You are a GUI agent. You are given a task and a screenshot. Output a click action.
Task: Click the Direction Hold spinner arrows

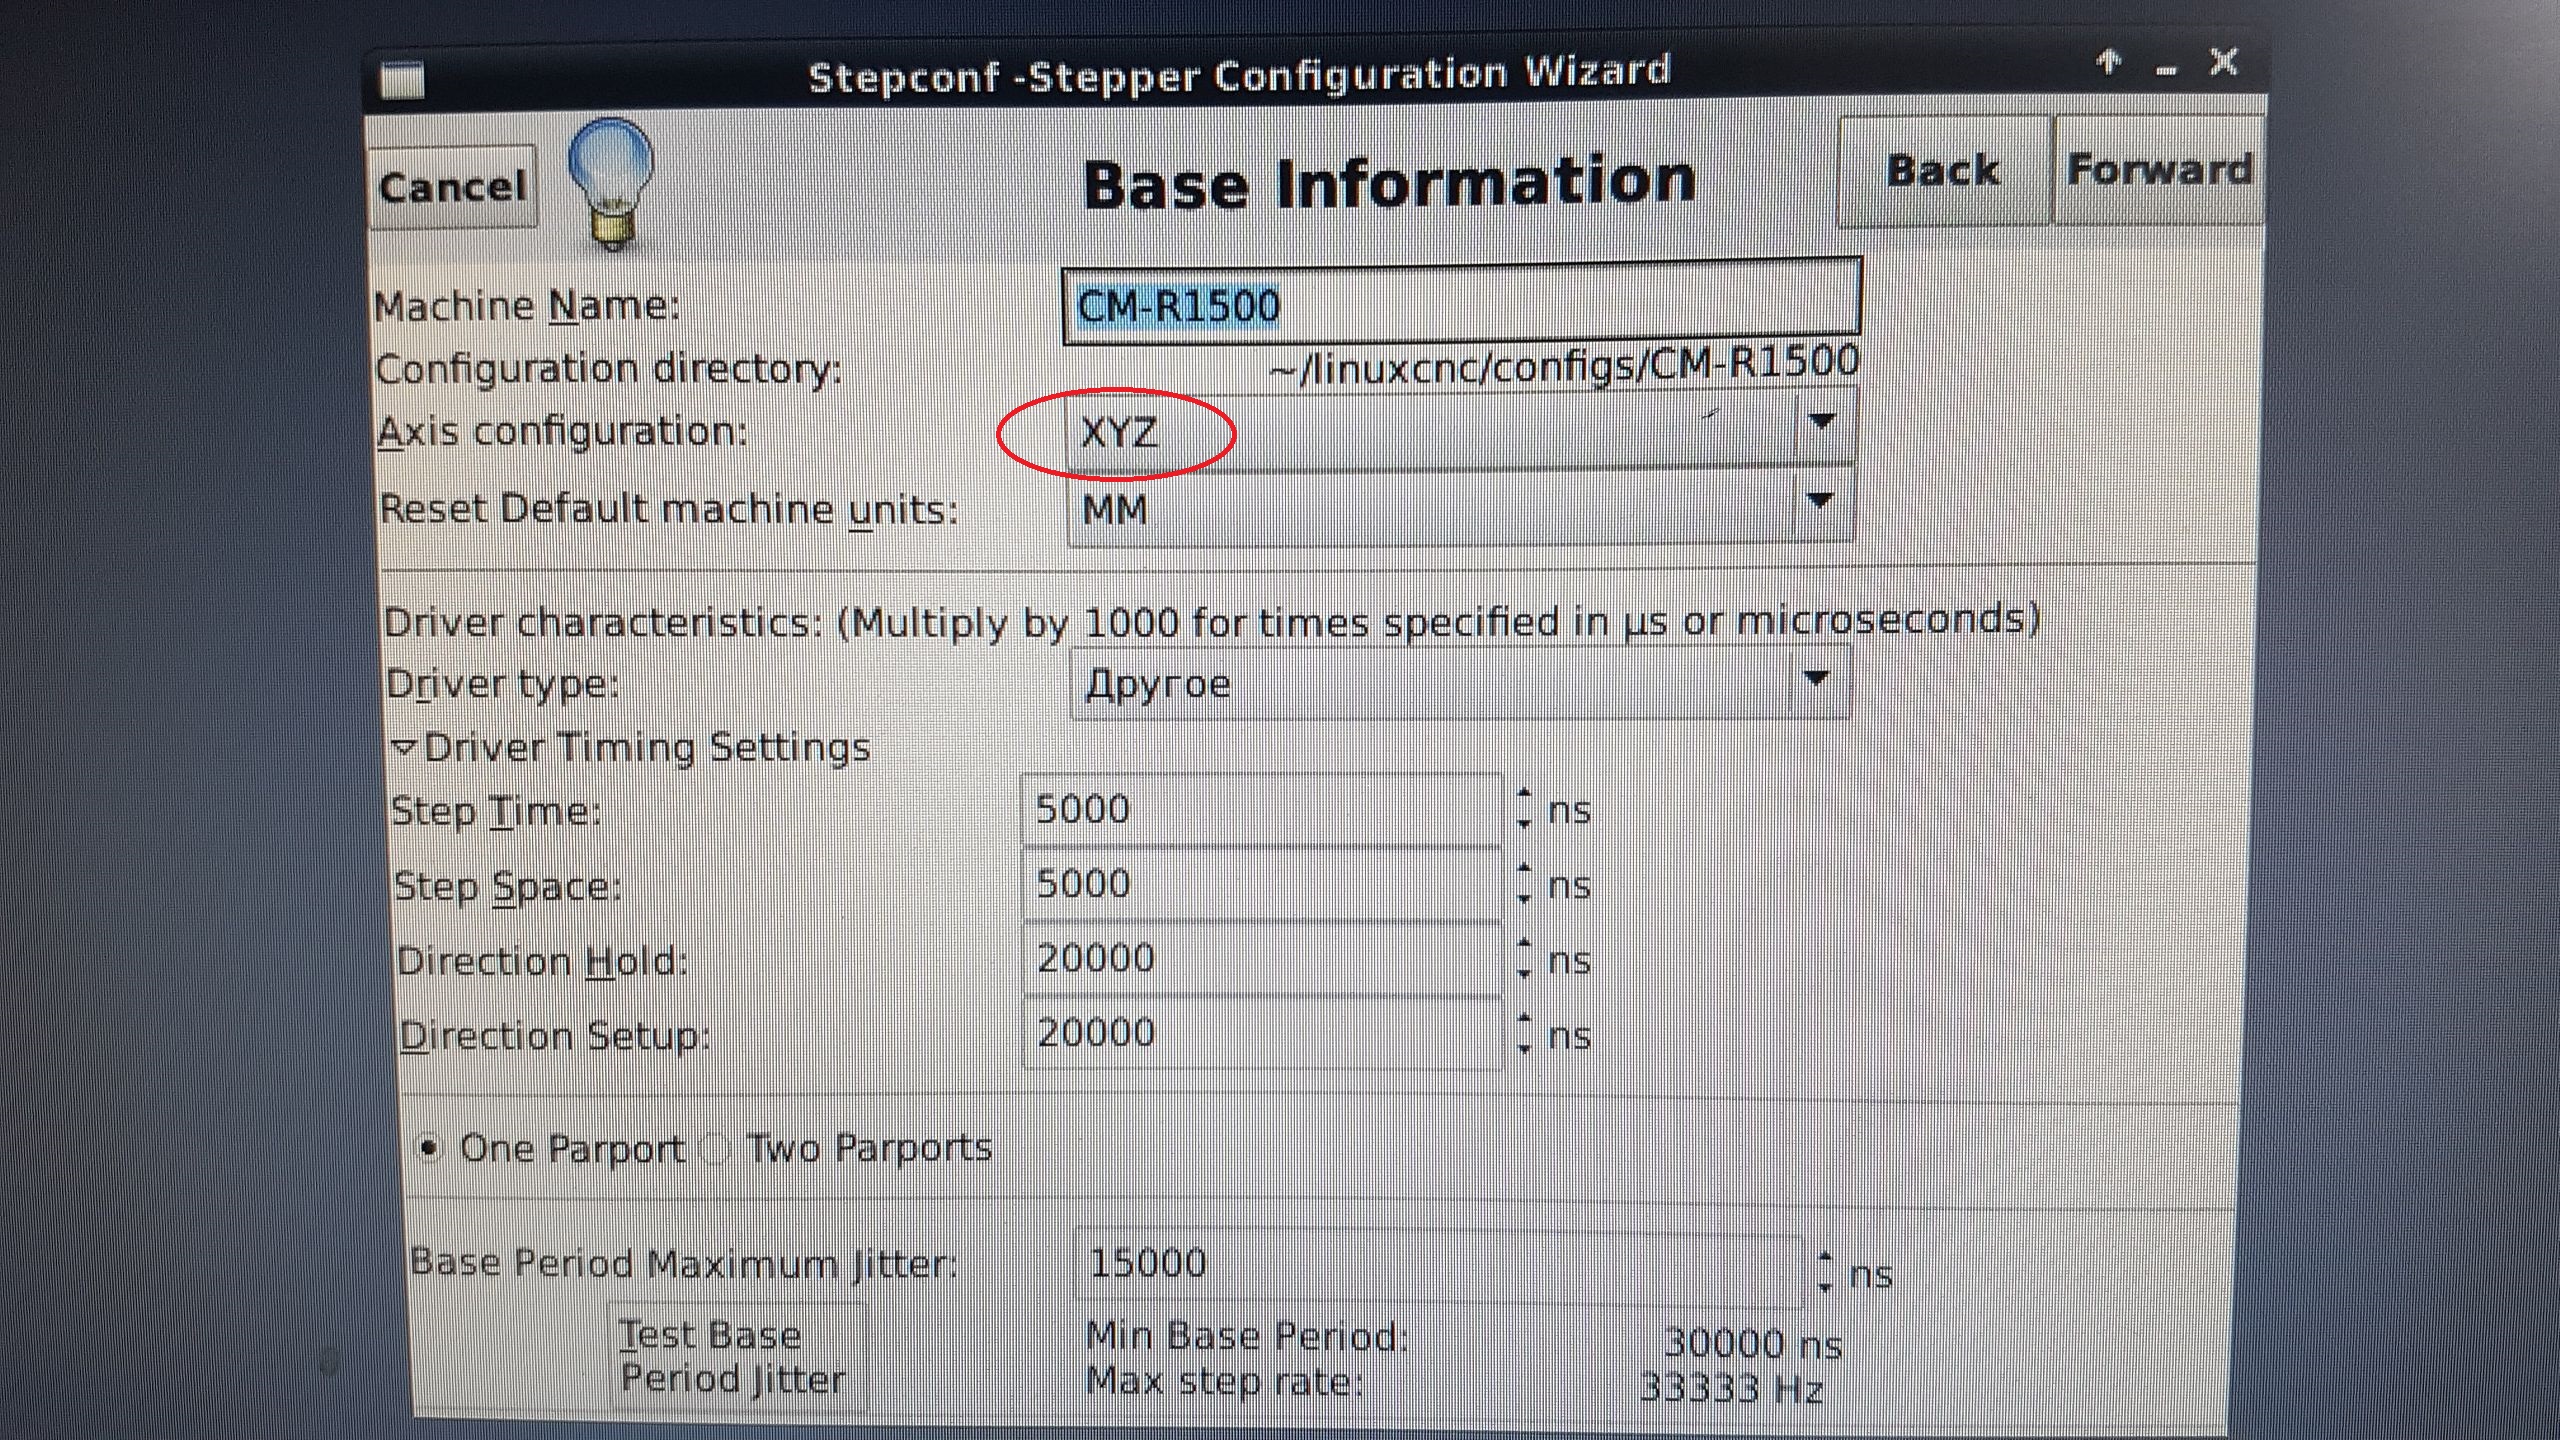coord(1523,959)
